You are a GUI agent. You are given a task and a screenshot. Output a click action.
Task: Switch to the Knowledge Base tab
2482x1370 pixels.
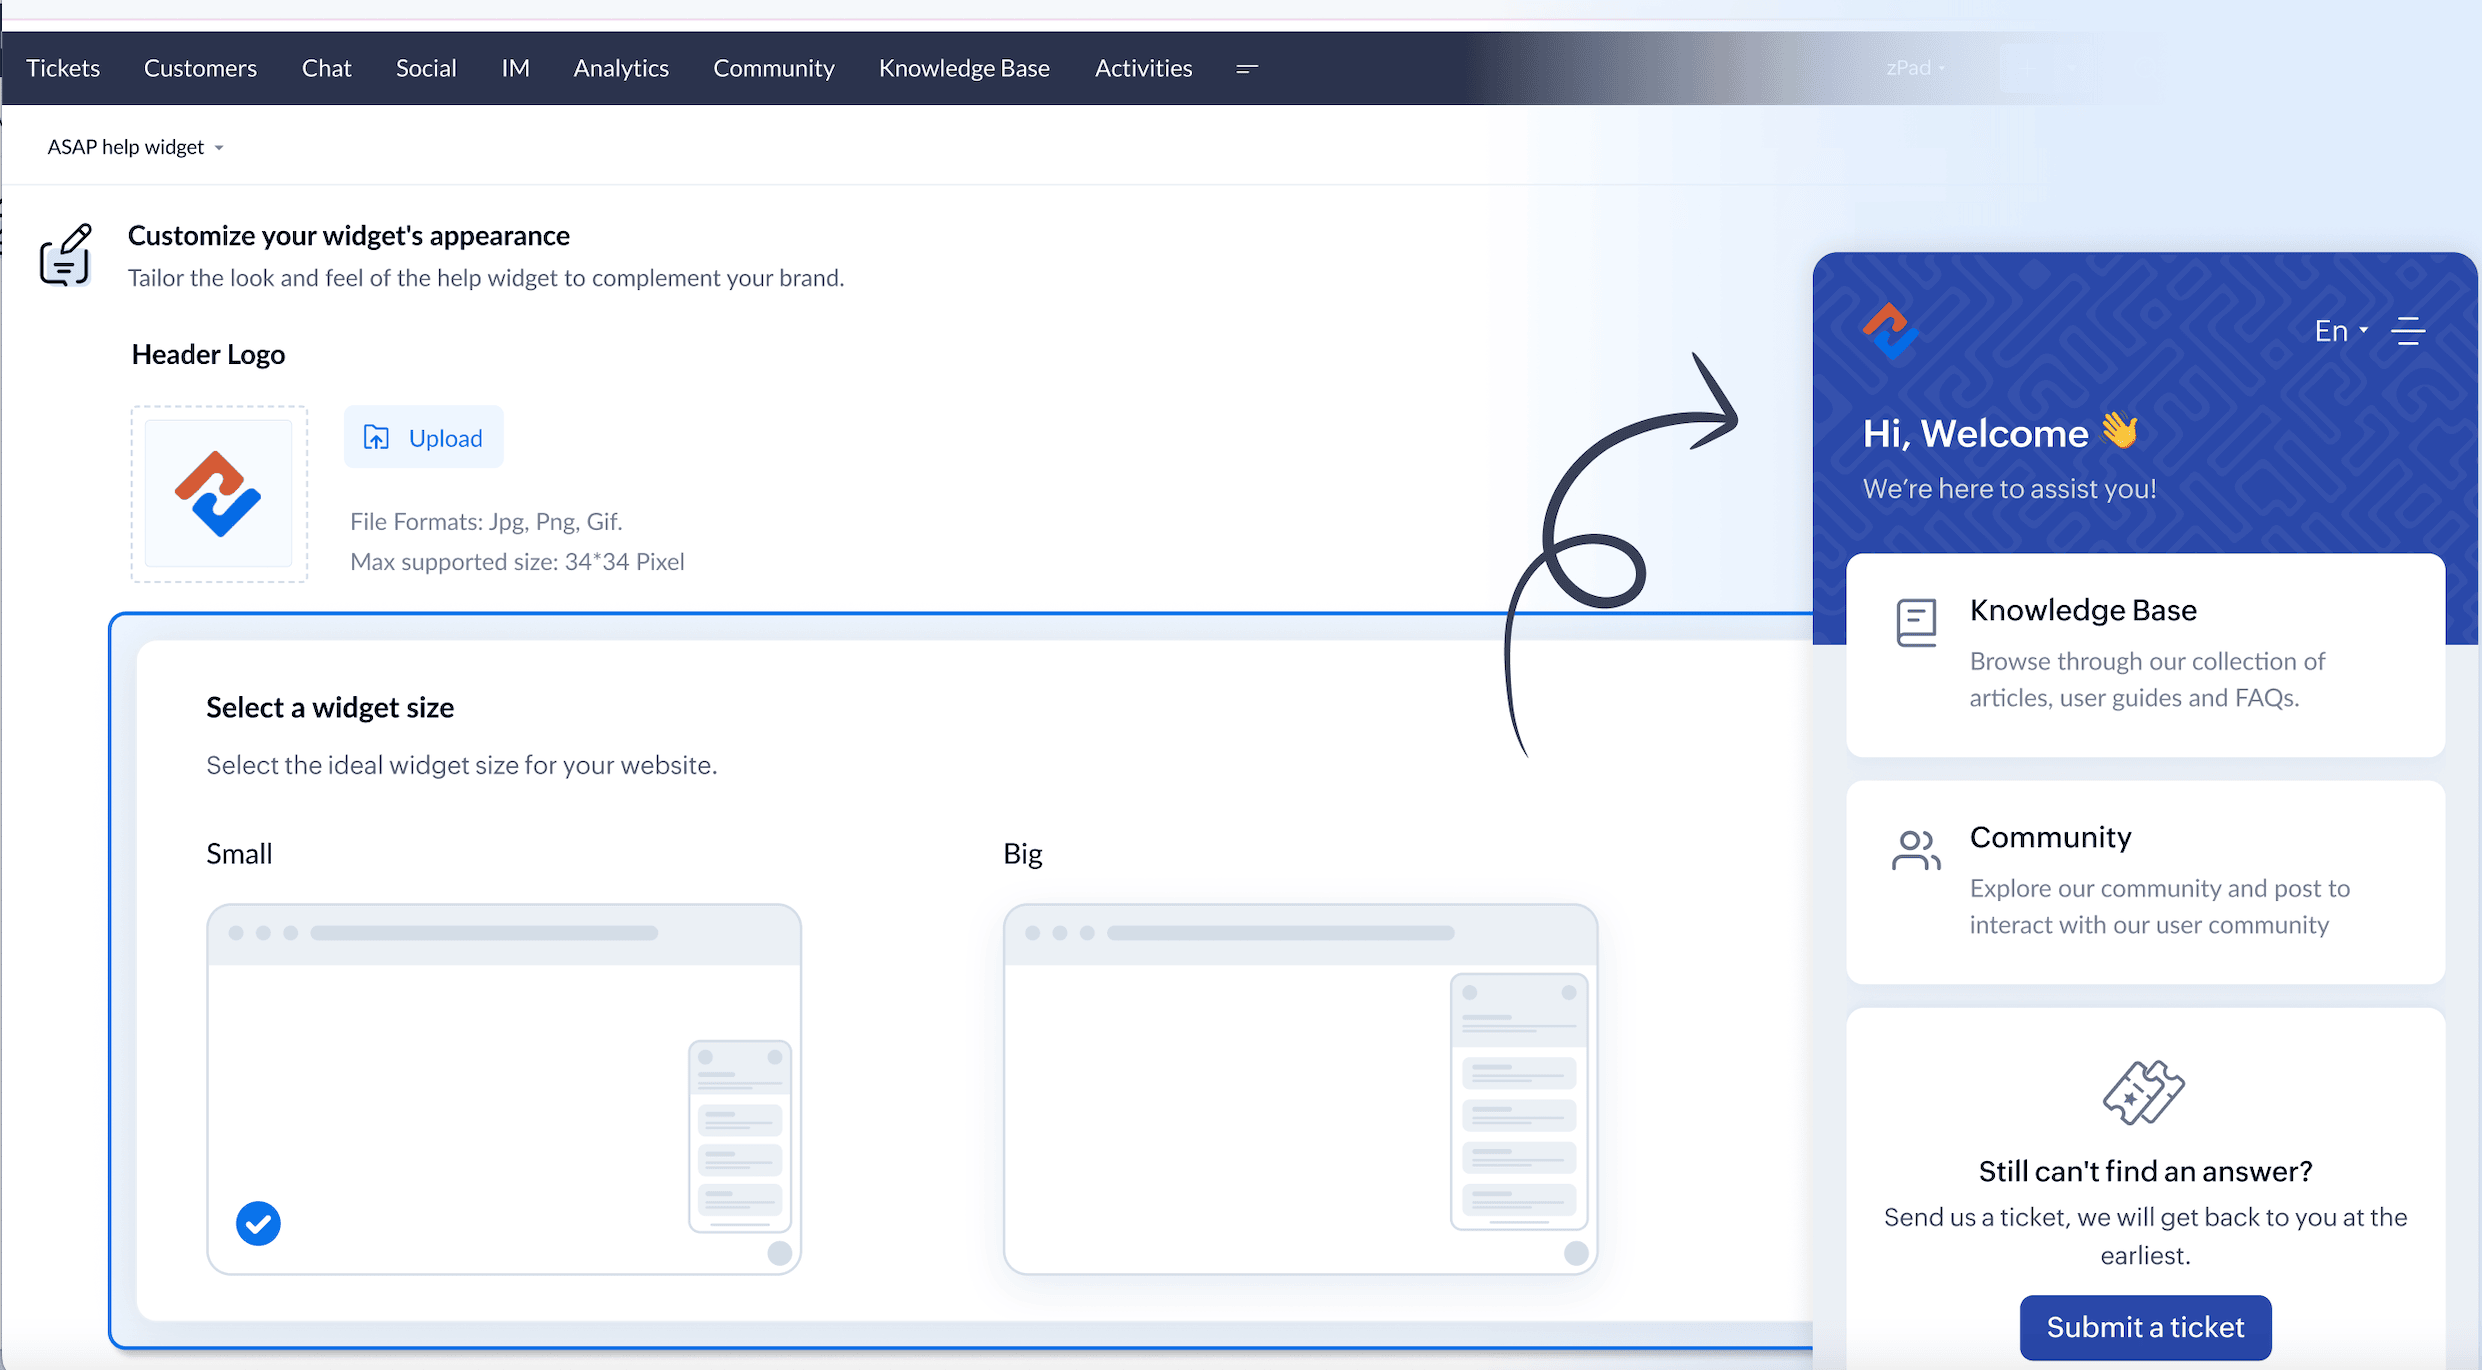(963, 68)
